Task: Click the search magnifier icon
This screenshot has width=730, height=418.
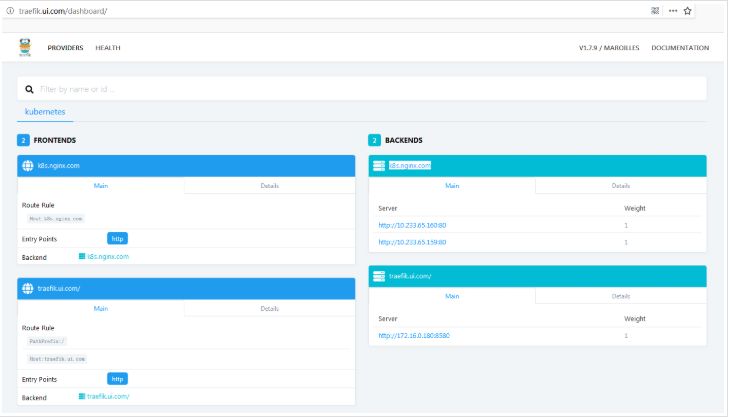Action: click(29, 89)
